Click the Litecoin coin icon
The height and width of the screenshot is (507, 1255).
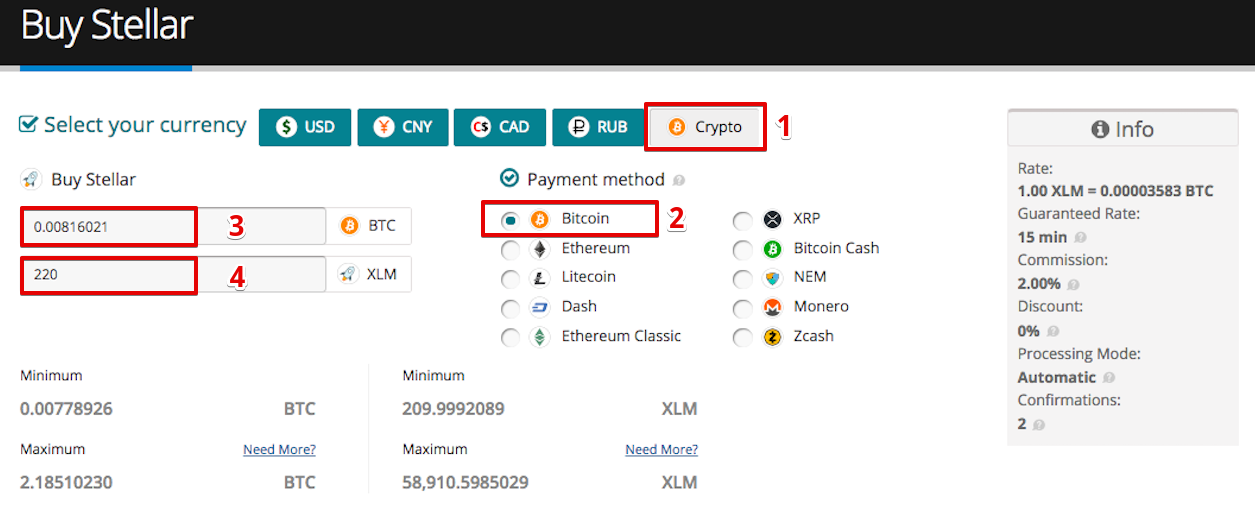(540, 278)
